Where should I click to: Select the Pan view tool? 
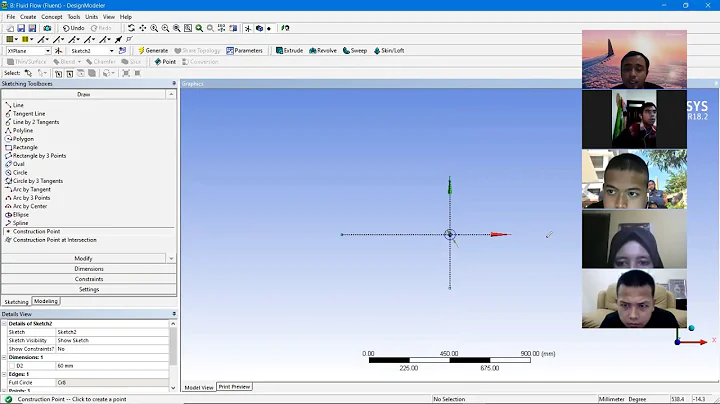[x=143, y=28]
